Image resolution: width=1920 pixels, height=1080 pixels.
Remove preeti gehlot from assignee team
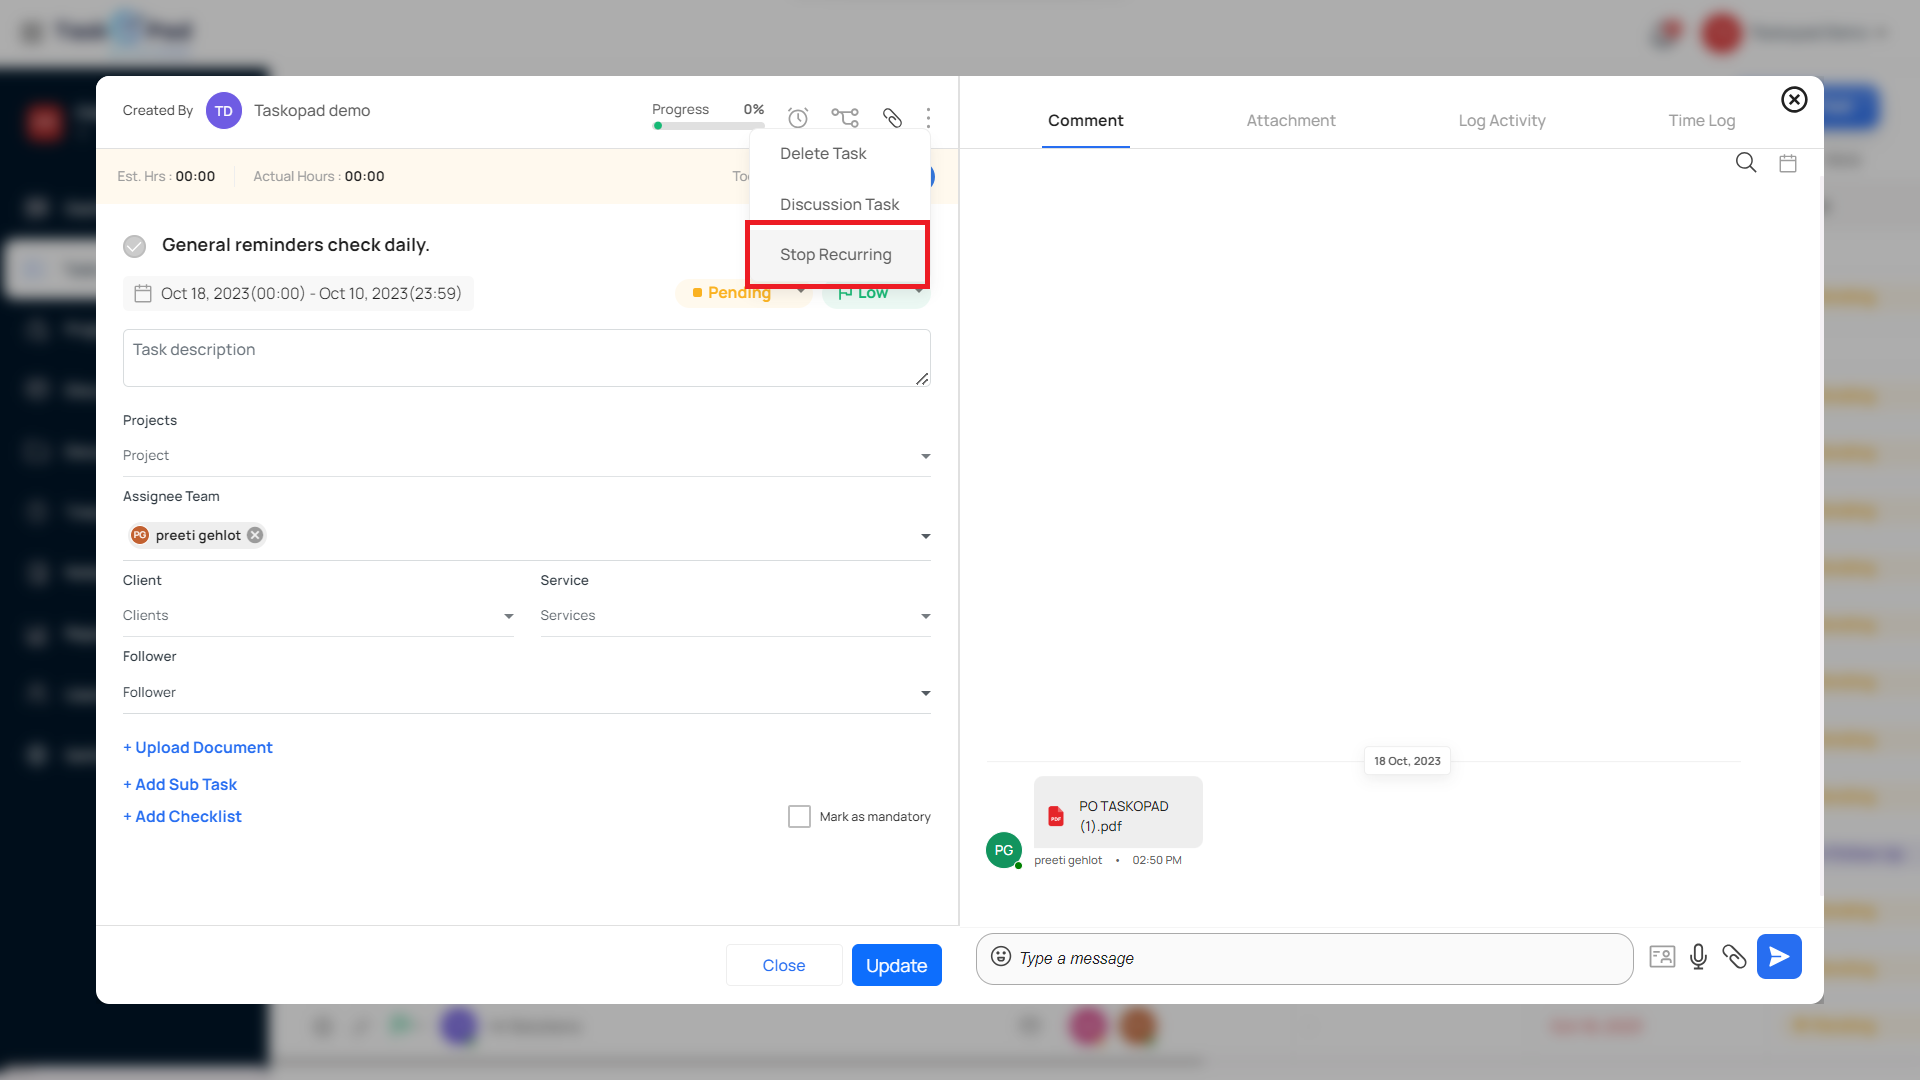pyautogui.click(x=255, y=535)
